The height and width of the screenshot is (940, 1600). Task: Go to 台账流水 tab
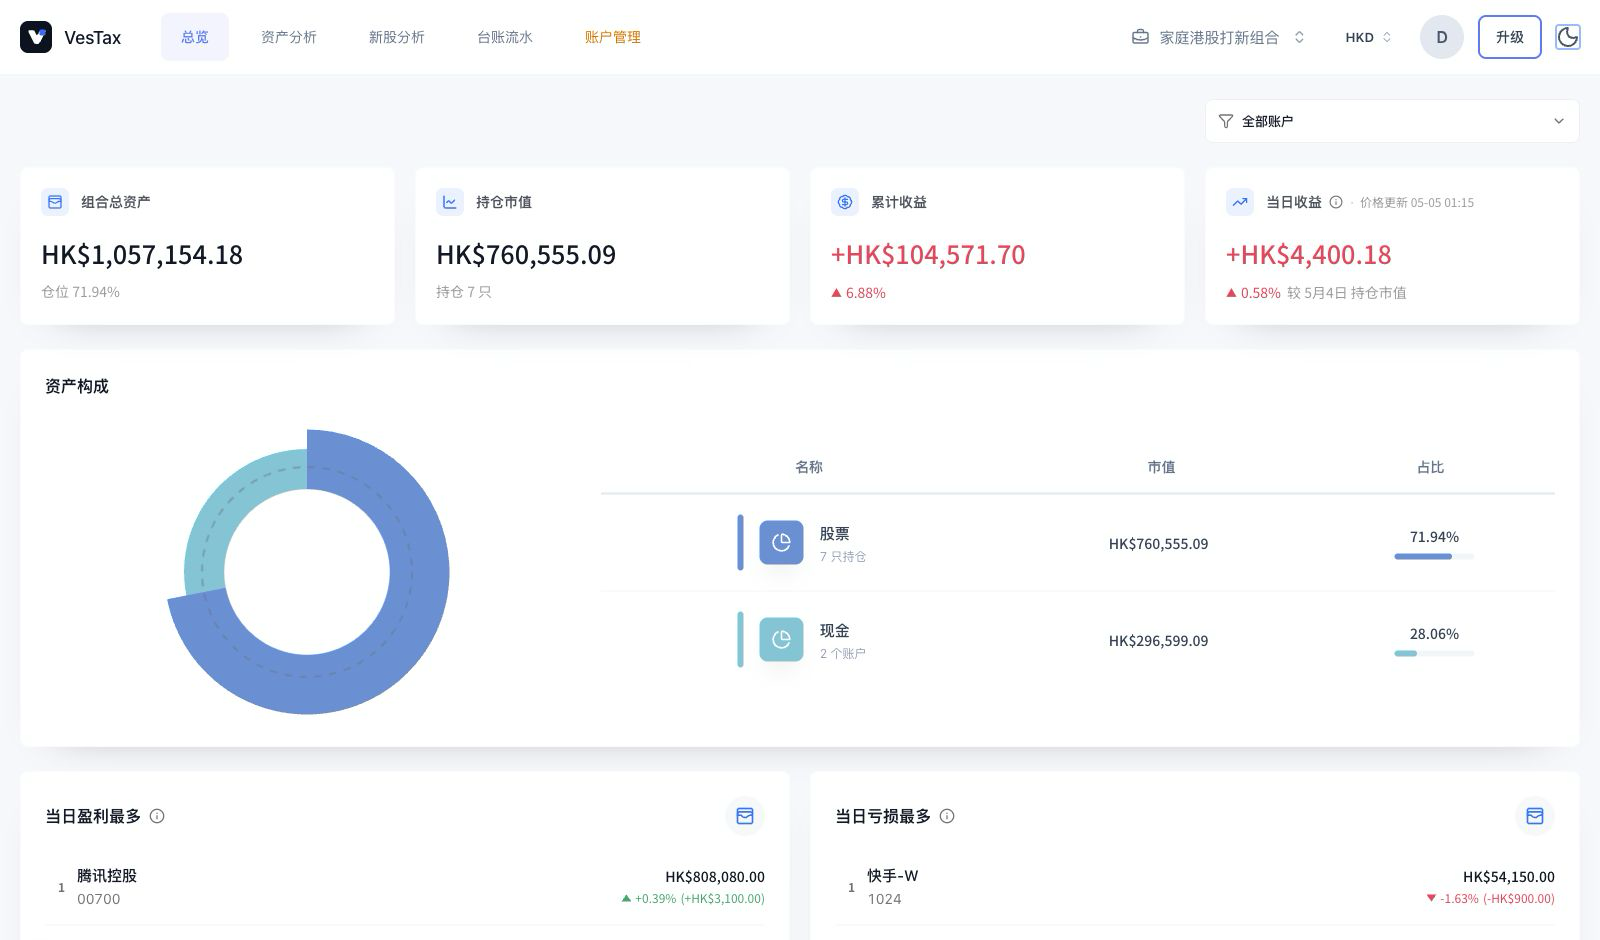point(505,37)
